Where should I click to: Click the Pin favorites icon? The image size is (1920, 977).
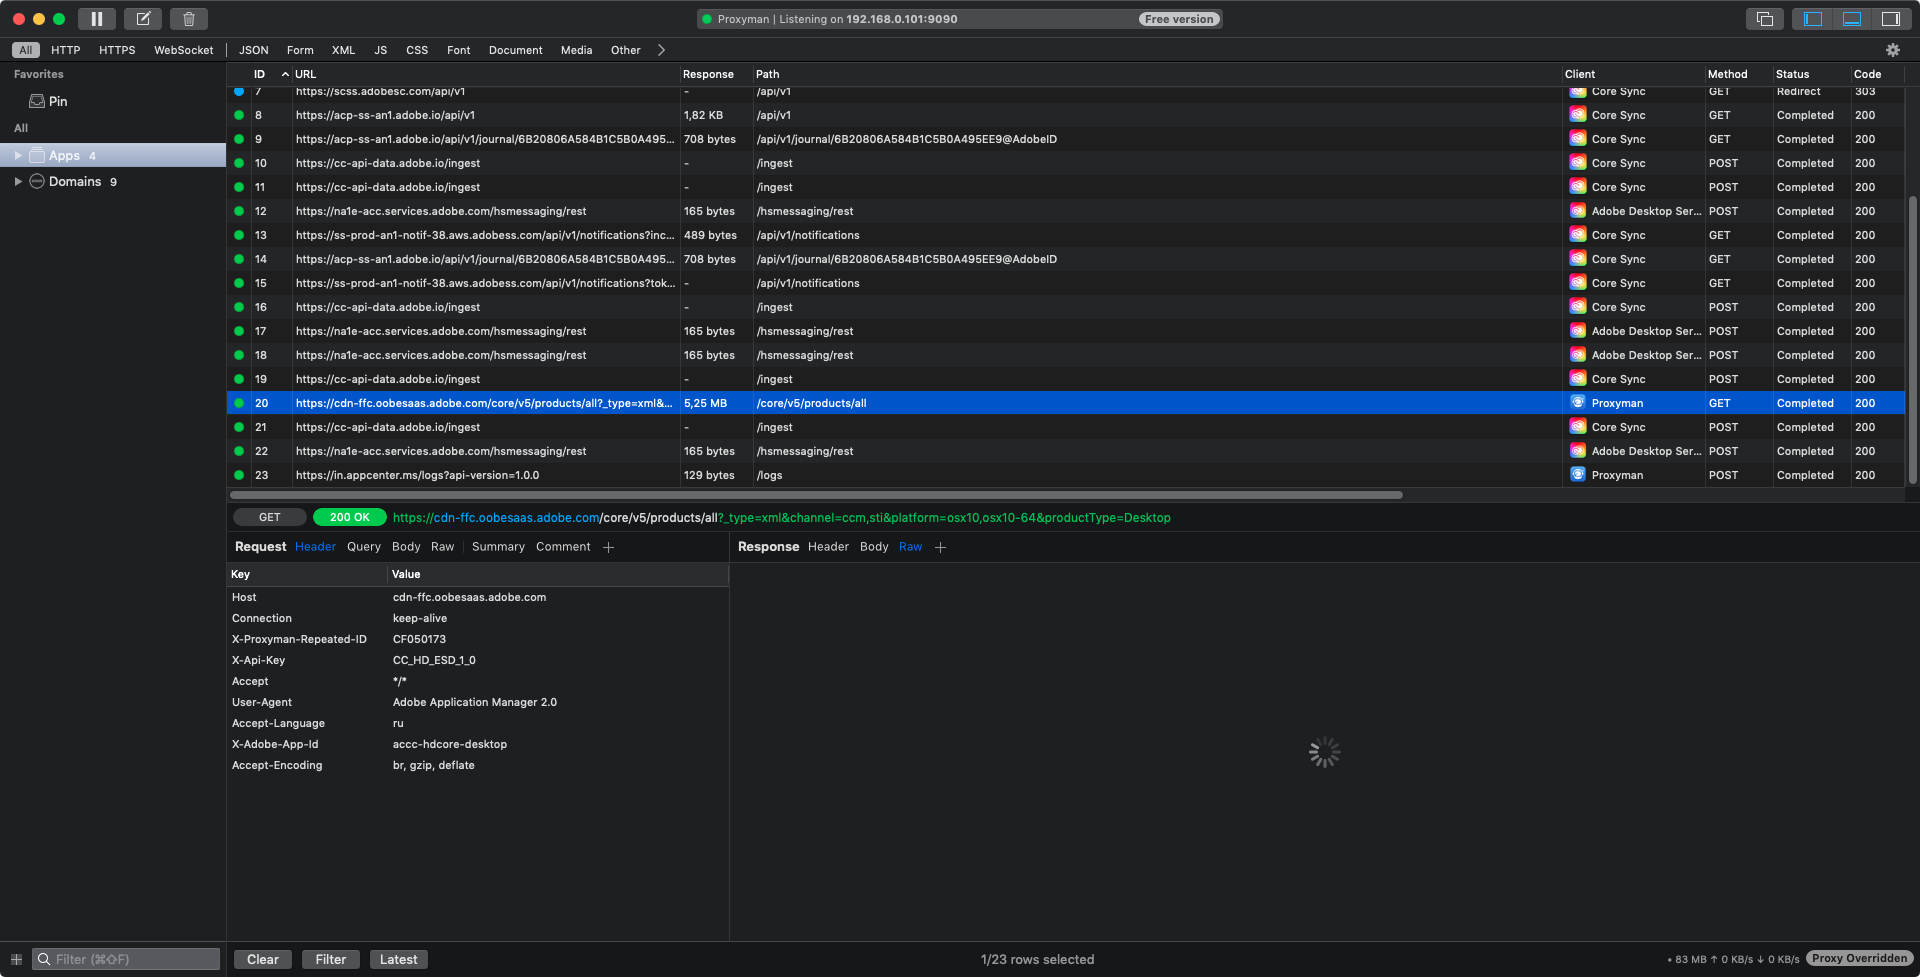click(x=37, y=101)
